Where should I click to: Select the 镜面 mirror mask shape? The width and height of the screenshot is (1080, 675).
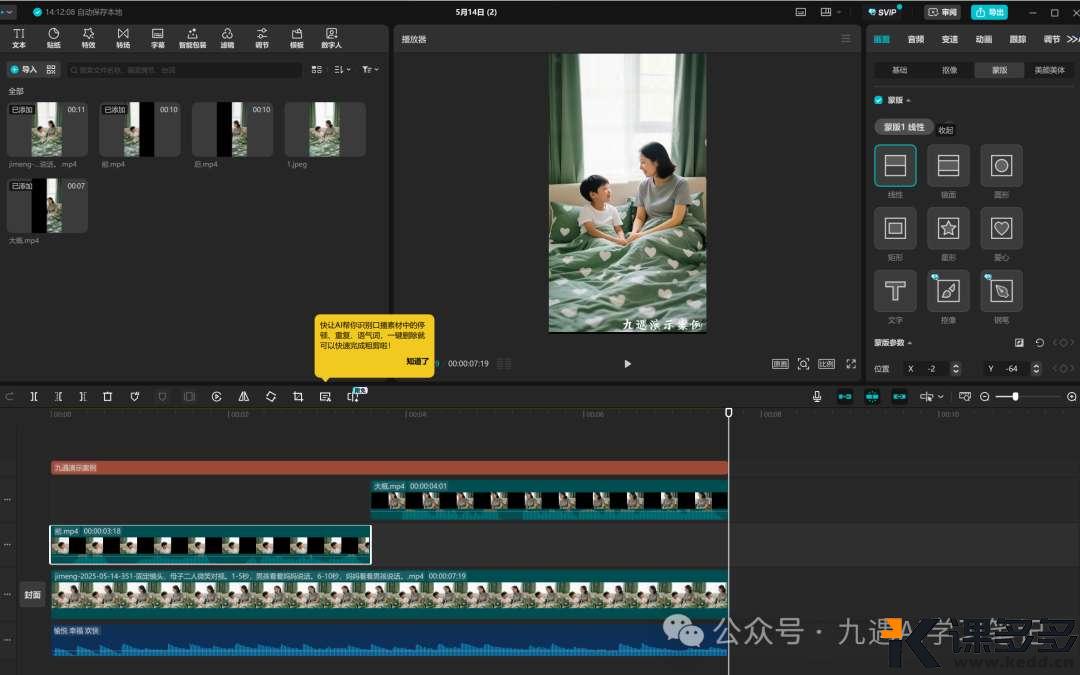coord(948,166)
